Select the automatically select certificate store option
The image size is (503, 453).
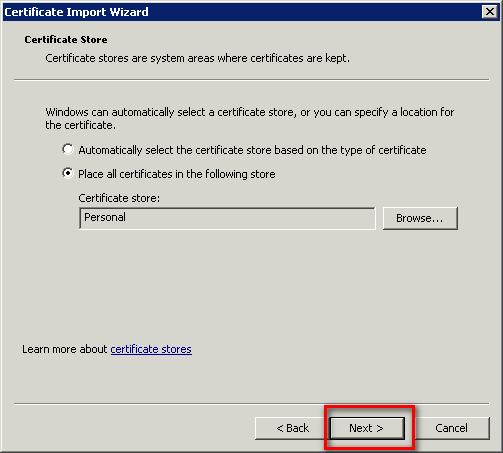pos(68,149)
